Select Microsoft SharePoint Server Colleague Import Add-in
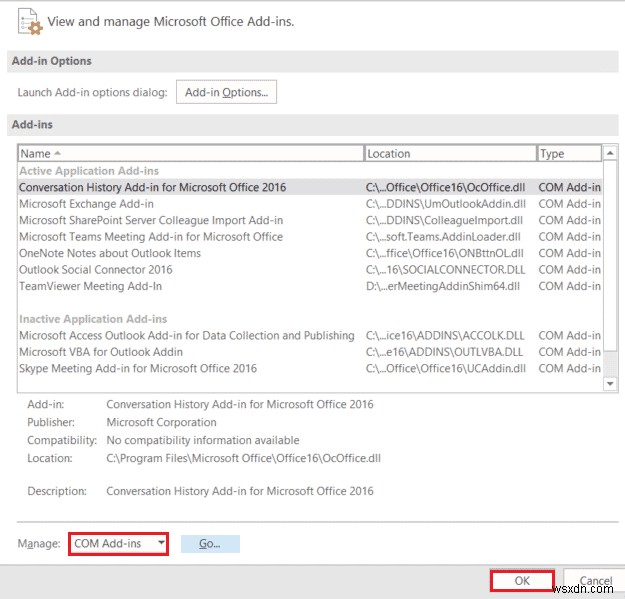This screenshot has height=599, width=625. point(310,220)
